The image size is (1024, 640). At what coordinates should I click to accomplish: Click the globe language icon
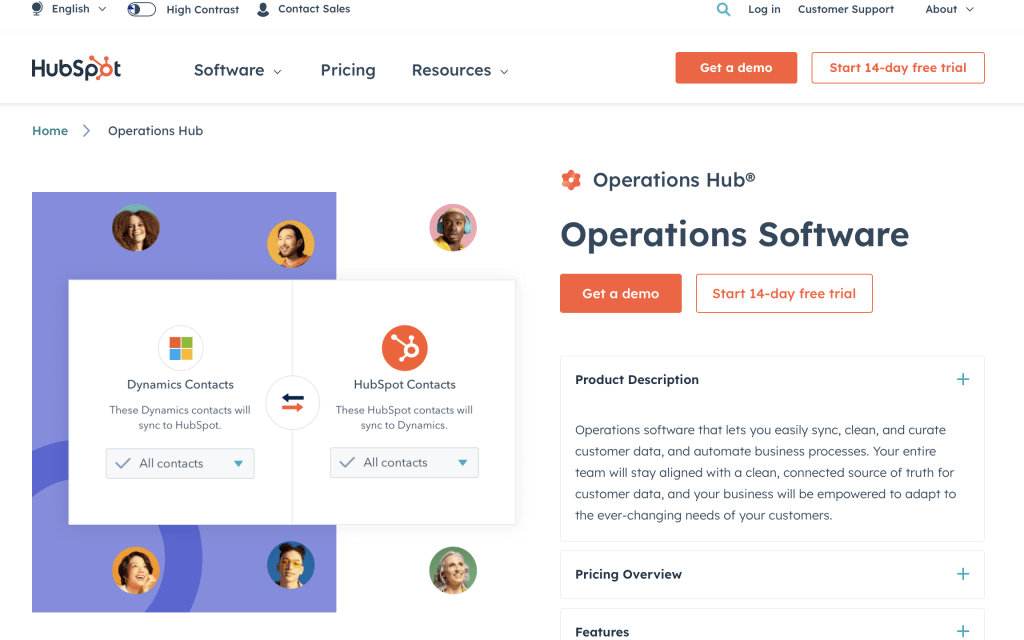37,8
